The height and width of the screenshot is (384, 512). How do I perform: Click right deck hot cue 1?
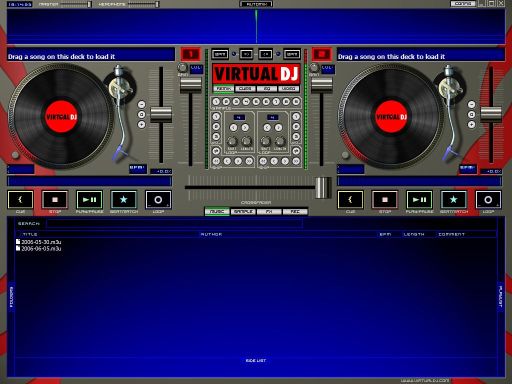[296, 117]
